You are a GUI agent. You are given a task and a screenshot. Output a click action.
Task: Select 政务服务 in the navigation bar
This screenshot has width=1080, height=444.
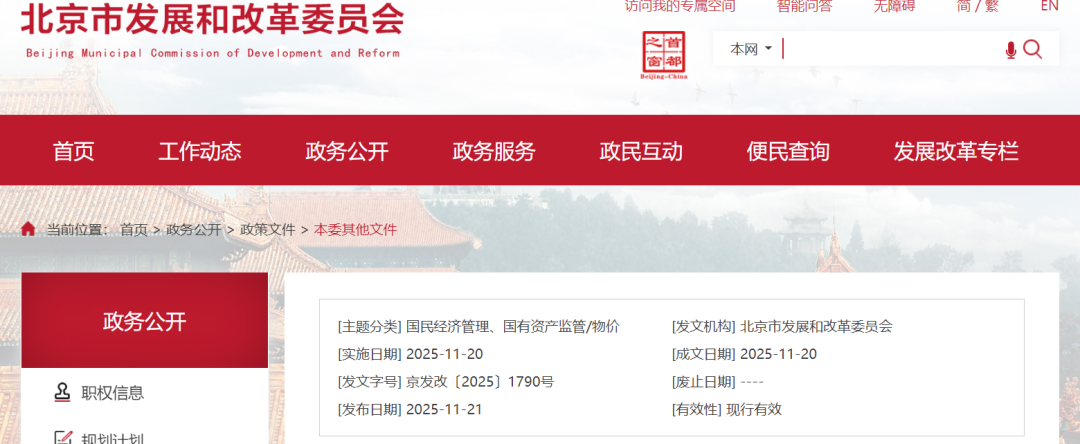click(494, 152)
